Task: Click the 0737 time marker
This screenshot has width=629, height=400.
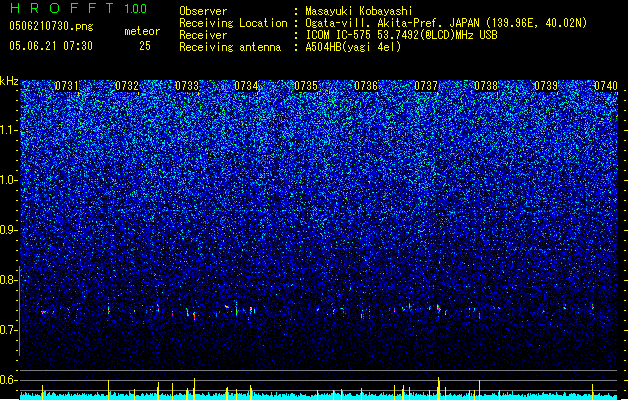Action: pos(426,86)
